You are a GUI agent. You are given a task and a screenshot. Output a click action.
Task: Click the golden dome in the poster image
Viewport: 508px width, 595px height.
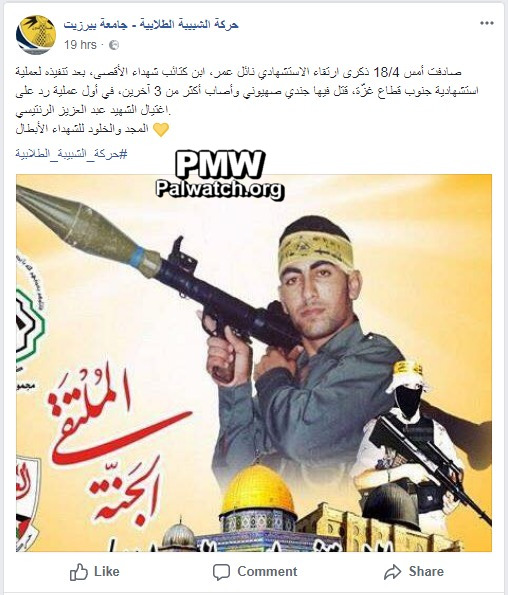tap(258, 490)
